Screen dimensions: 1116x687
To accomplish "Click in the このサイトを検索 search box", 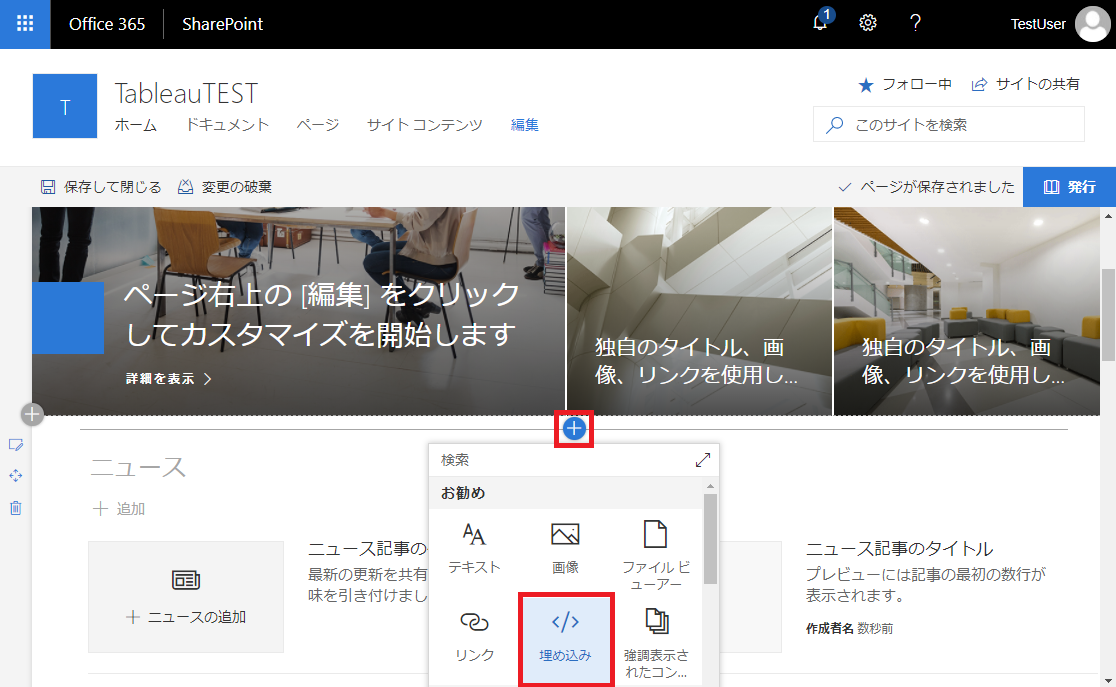I will click(x=949, y=125).
